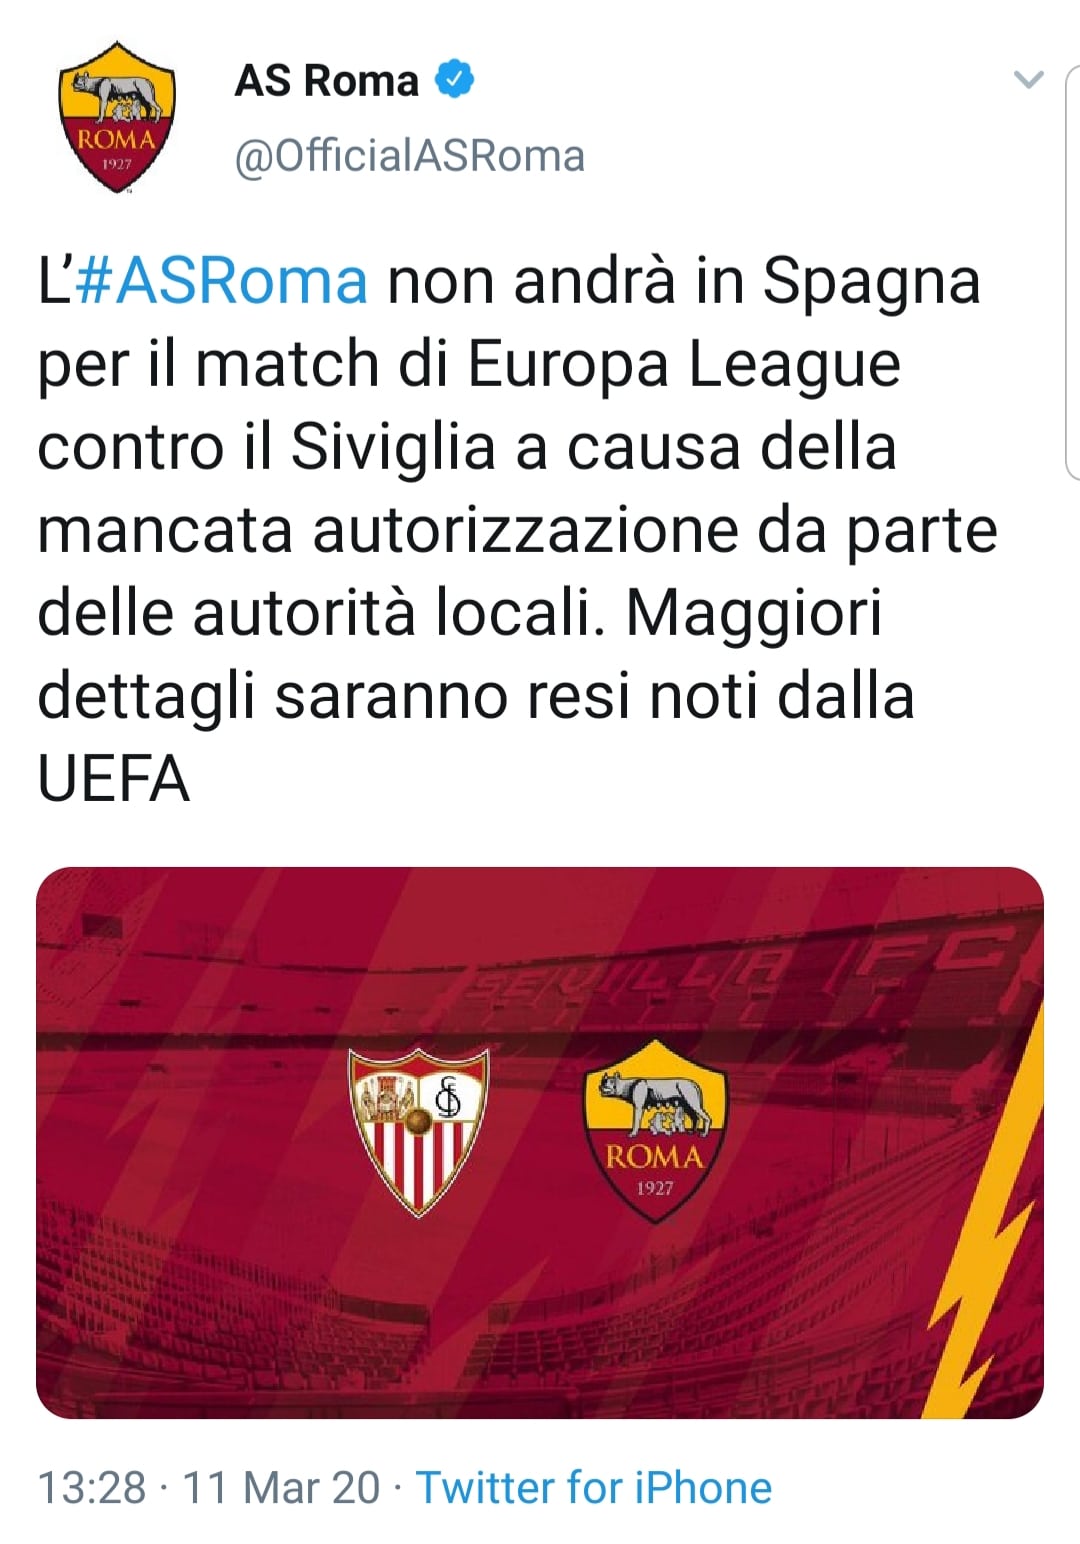
Task: Open the #ASRoma hashtag
Action: pyautogui.click(x=221, y=282)
